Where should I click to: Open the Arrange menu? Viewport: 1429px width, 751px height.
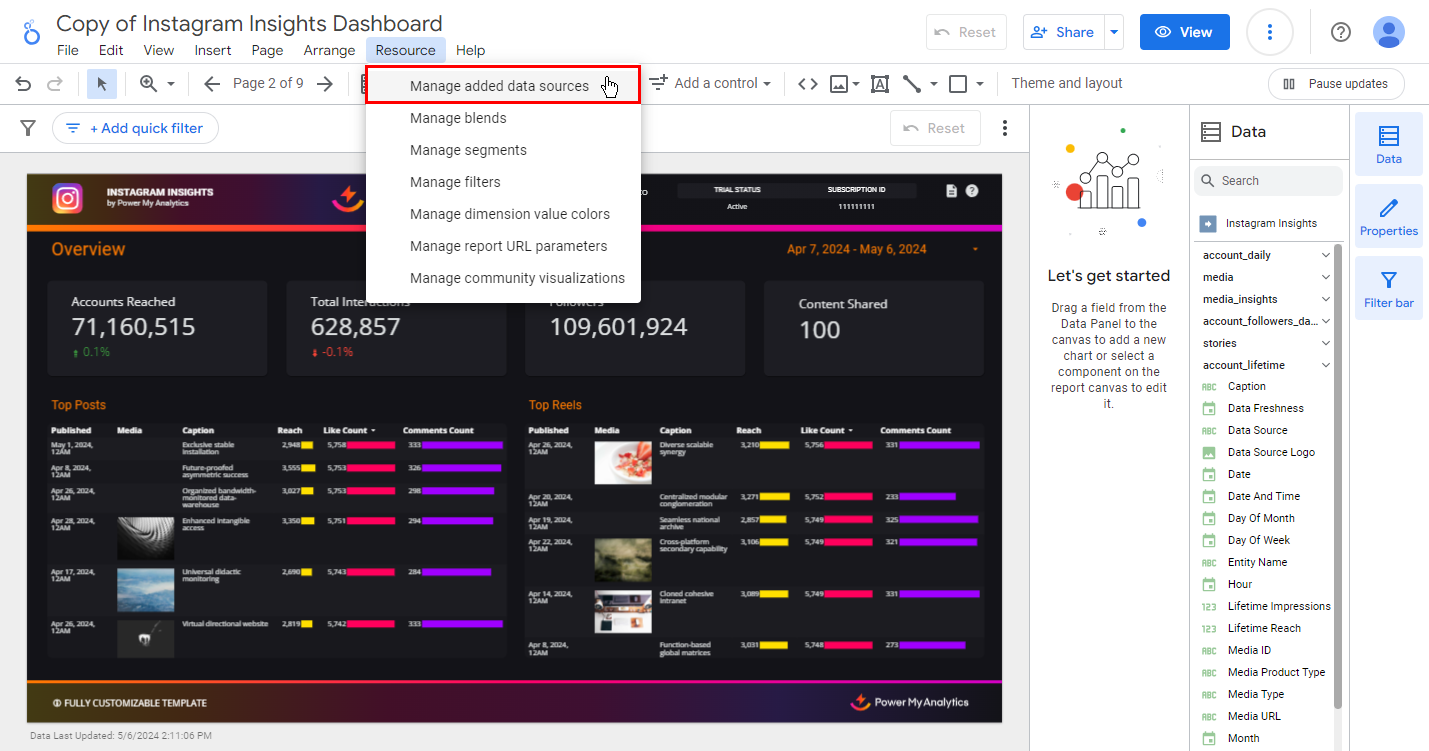(x=329, y=50)
